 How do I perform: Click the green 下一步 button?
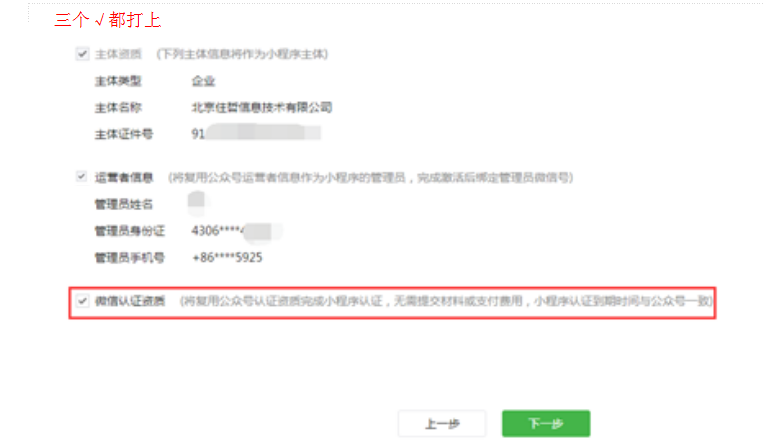[x=546, y=424]
